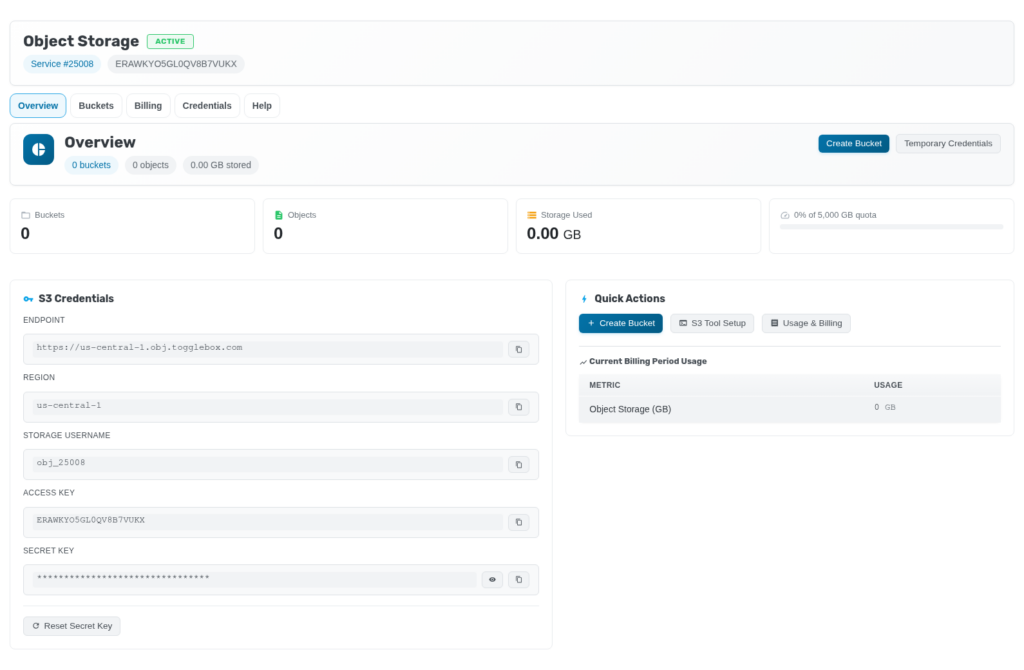1024x670 pixels.
Task: Reset the secret key
Action: pyautogui.click(x=72, y=626)
